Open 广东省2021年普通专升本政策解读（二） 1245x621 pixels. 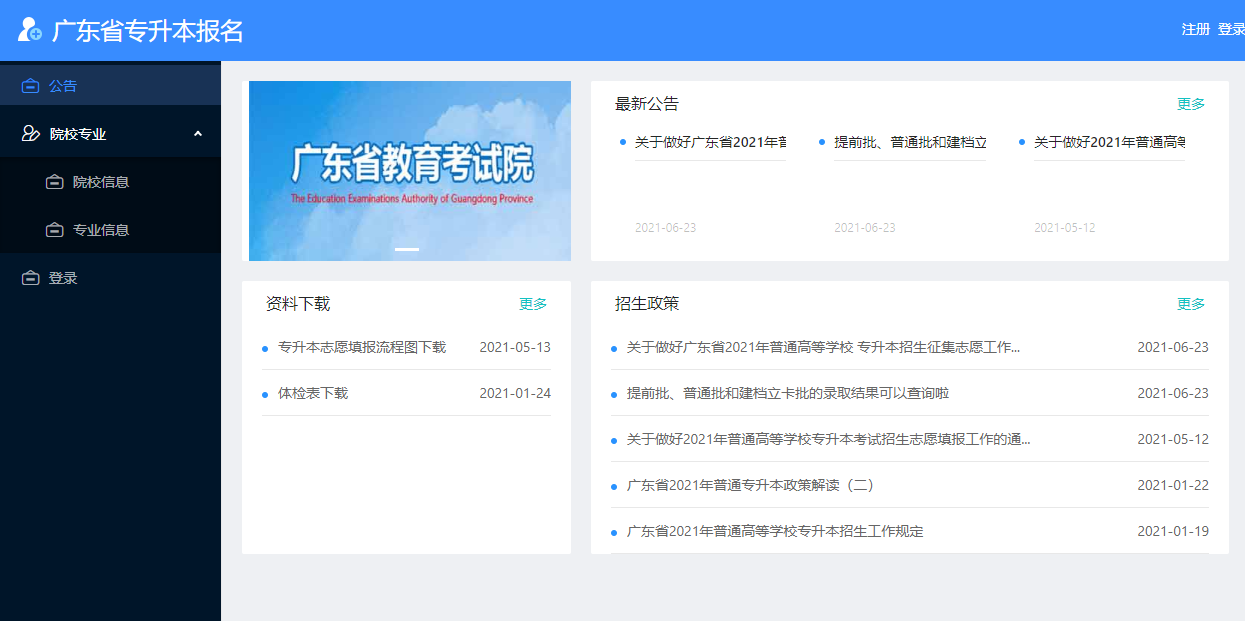coord(751,484)
